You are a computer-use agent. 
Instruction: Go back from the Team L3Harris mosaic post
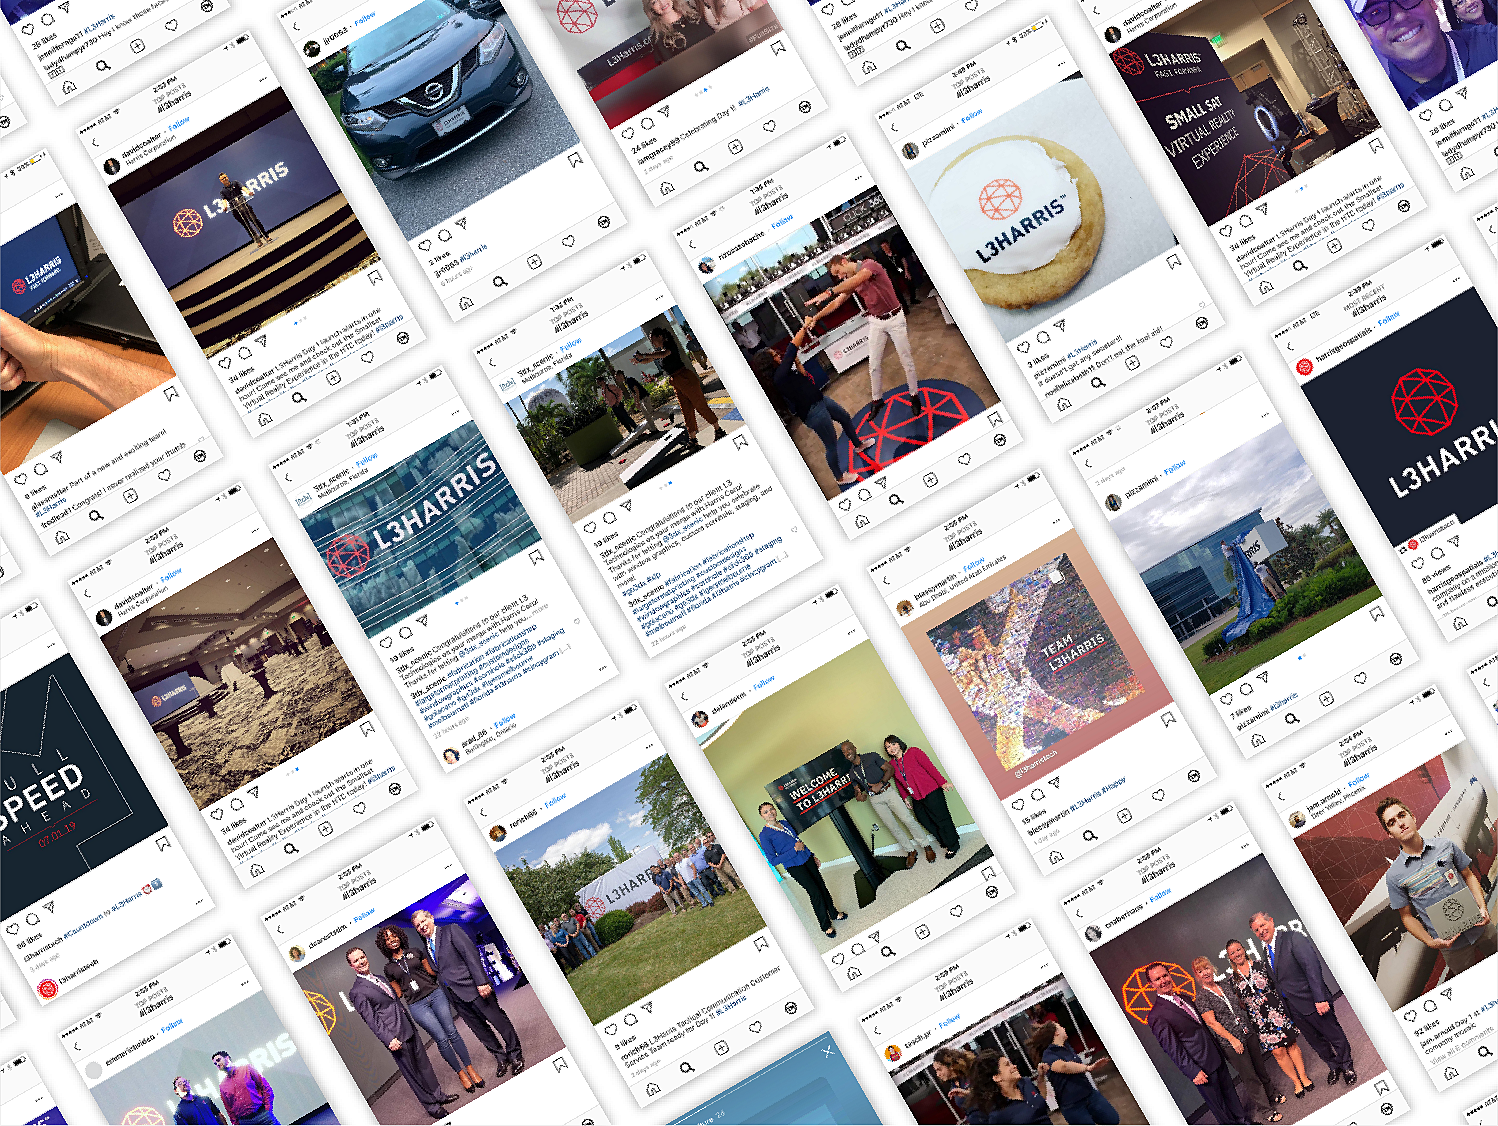pyautogui.click(x=886, y=580)
